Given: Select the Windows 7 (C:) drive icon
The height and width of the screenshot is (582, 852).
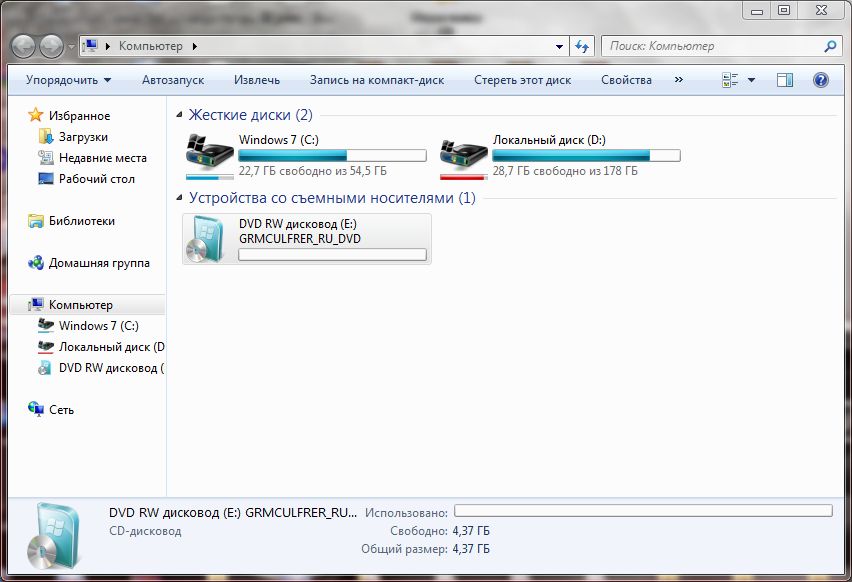Looking at the screenshot, I should pos(210,156).
